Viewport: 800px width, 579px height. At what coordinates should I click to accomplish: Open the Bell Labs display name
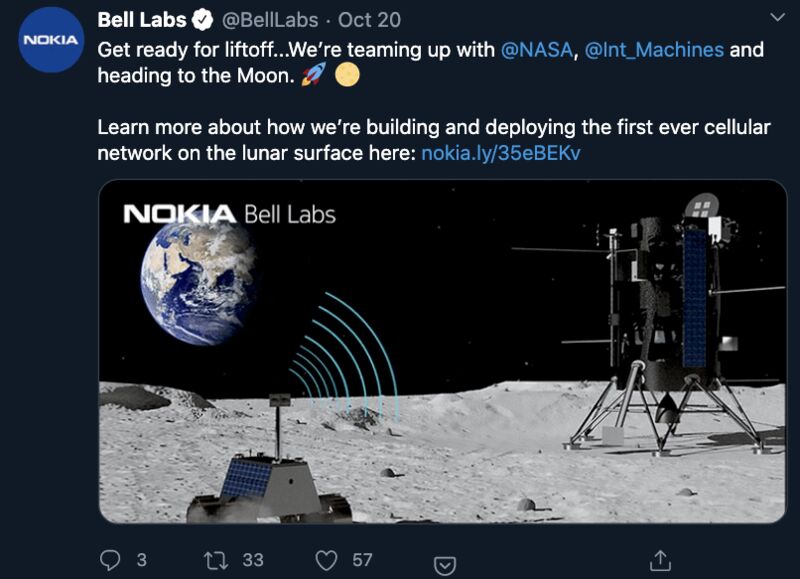[142, 20]
